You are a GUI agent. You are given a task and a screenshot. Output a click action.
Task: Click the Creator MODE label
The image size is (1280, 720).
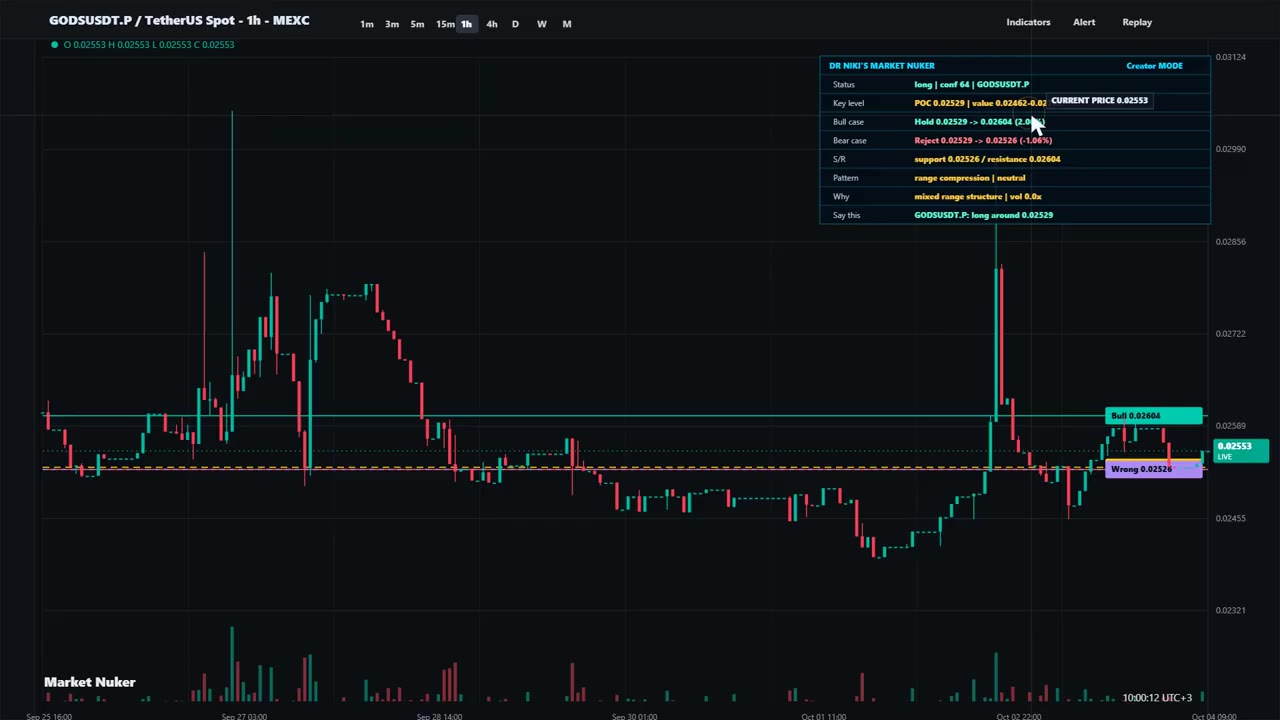pyautogui.click(x=1154, y=66)
